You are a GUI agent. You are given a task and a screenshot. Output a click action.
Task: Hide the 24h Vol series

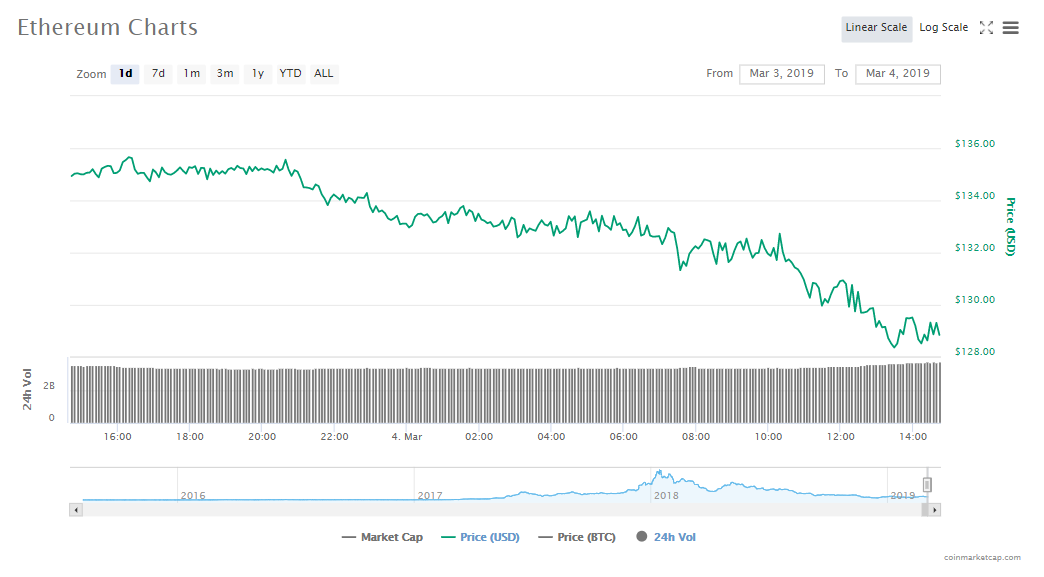point(666,537)
